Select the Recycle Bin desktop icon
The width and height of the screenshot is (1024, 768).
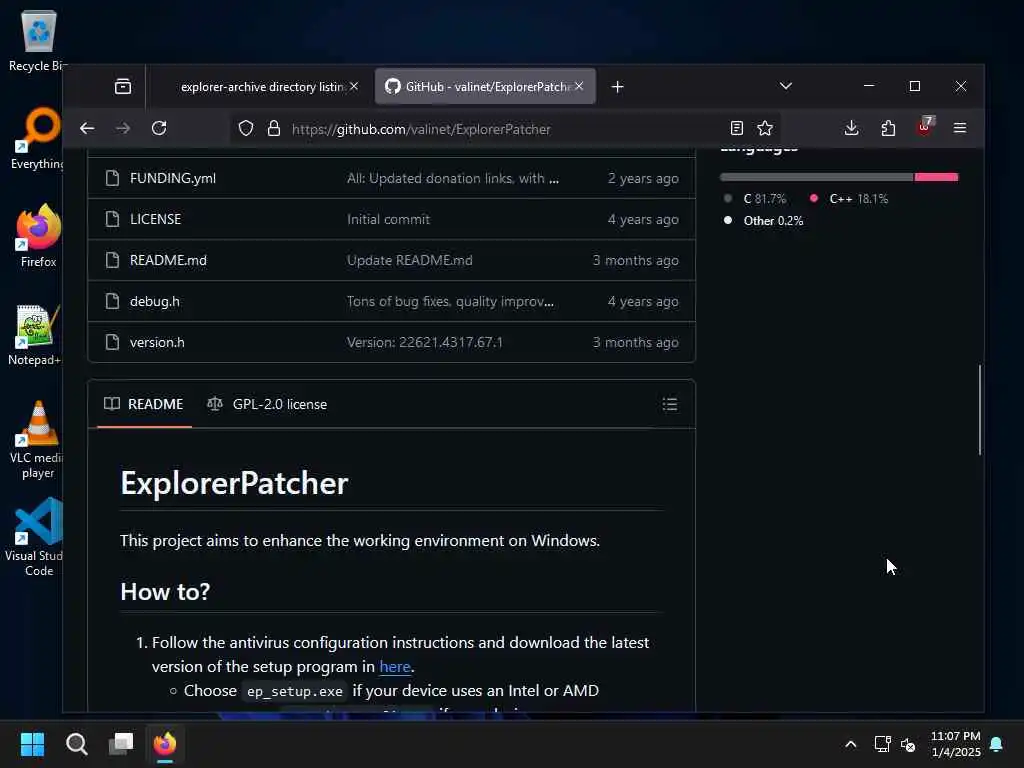[x=38, y=42]
